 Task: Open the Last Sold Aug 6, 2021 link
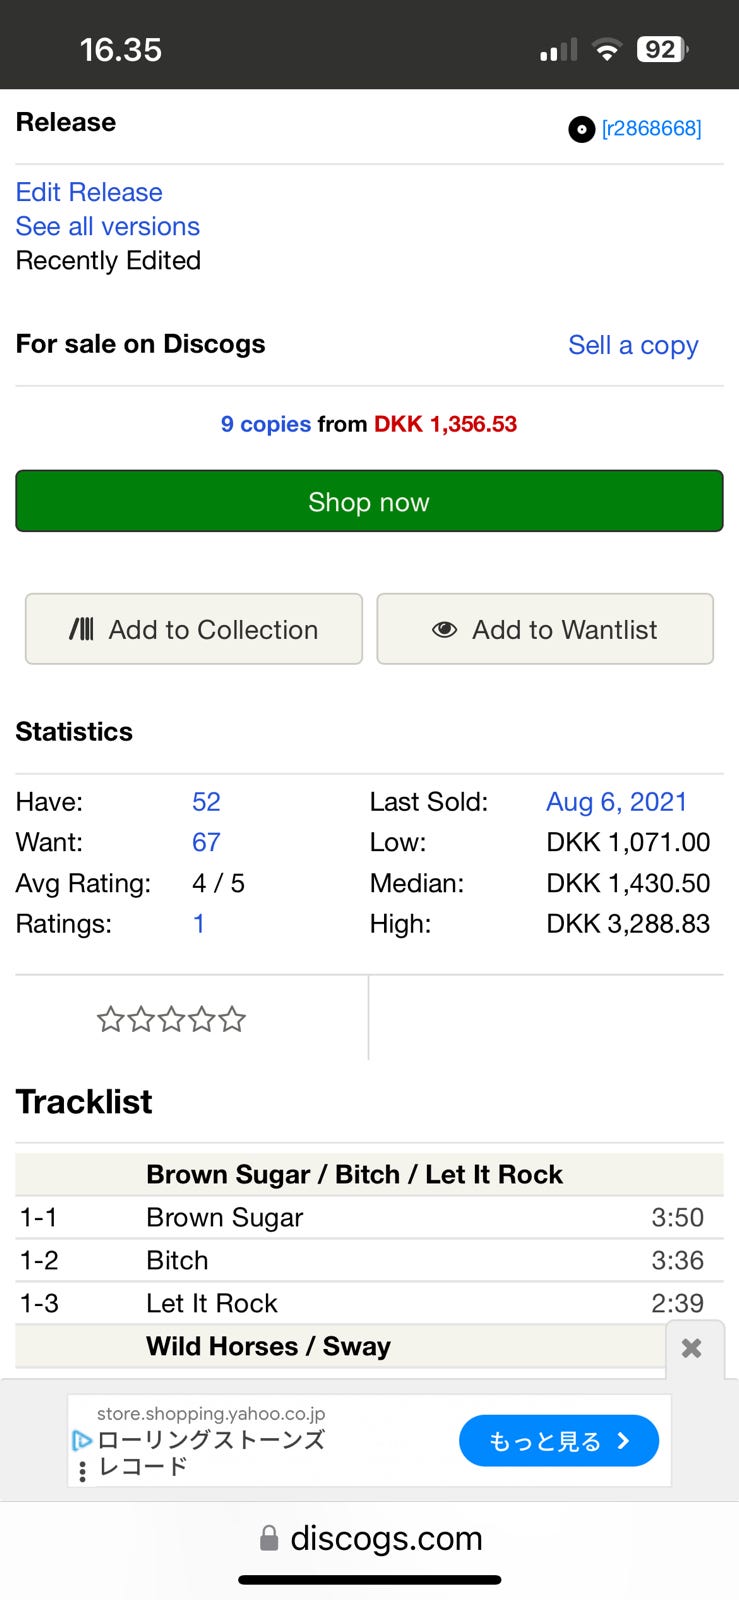[616, 802]
